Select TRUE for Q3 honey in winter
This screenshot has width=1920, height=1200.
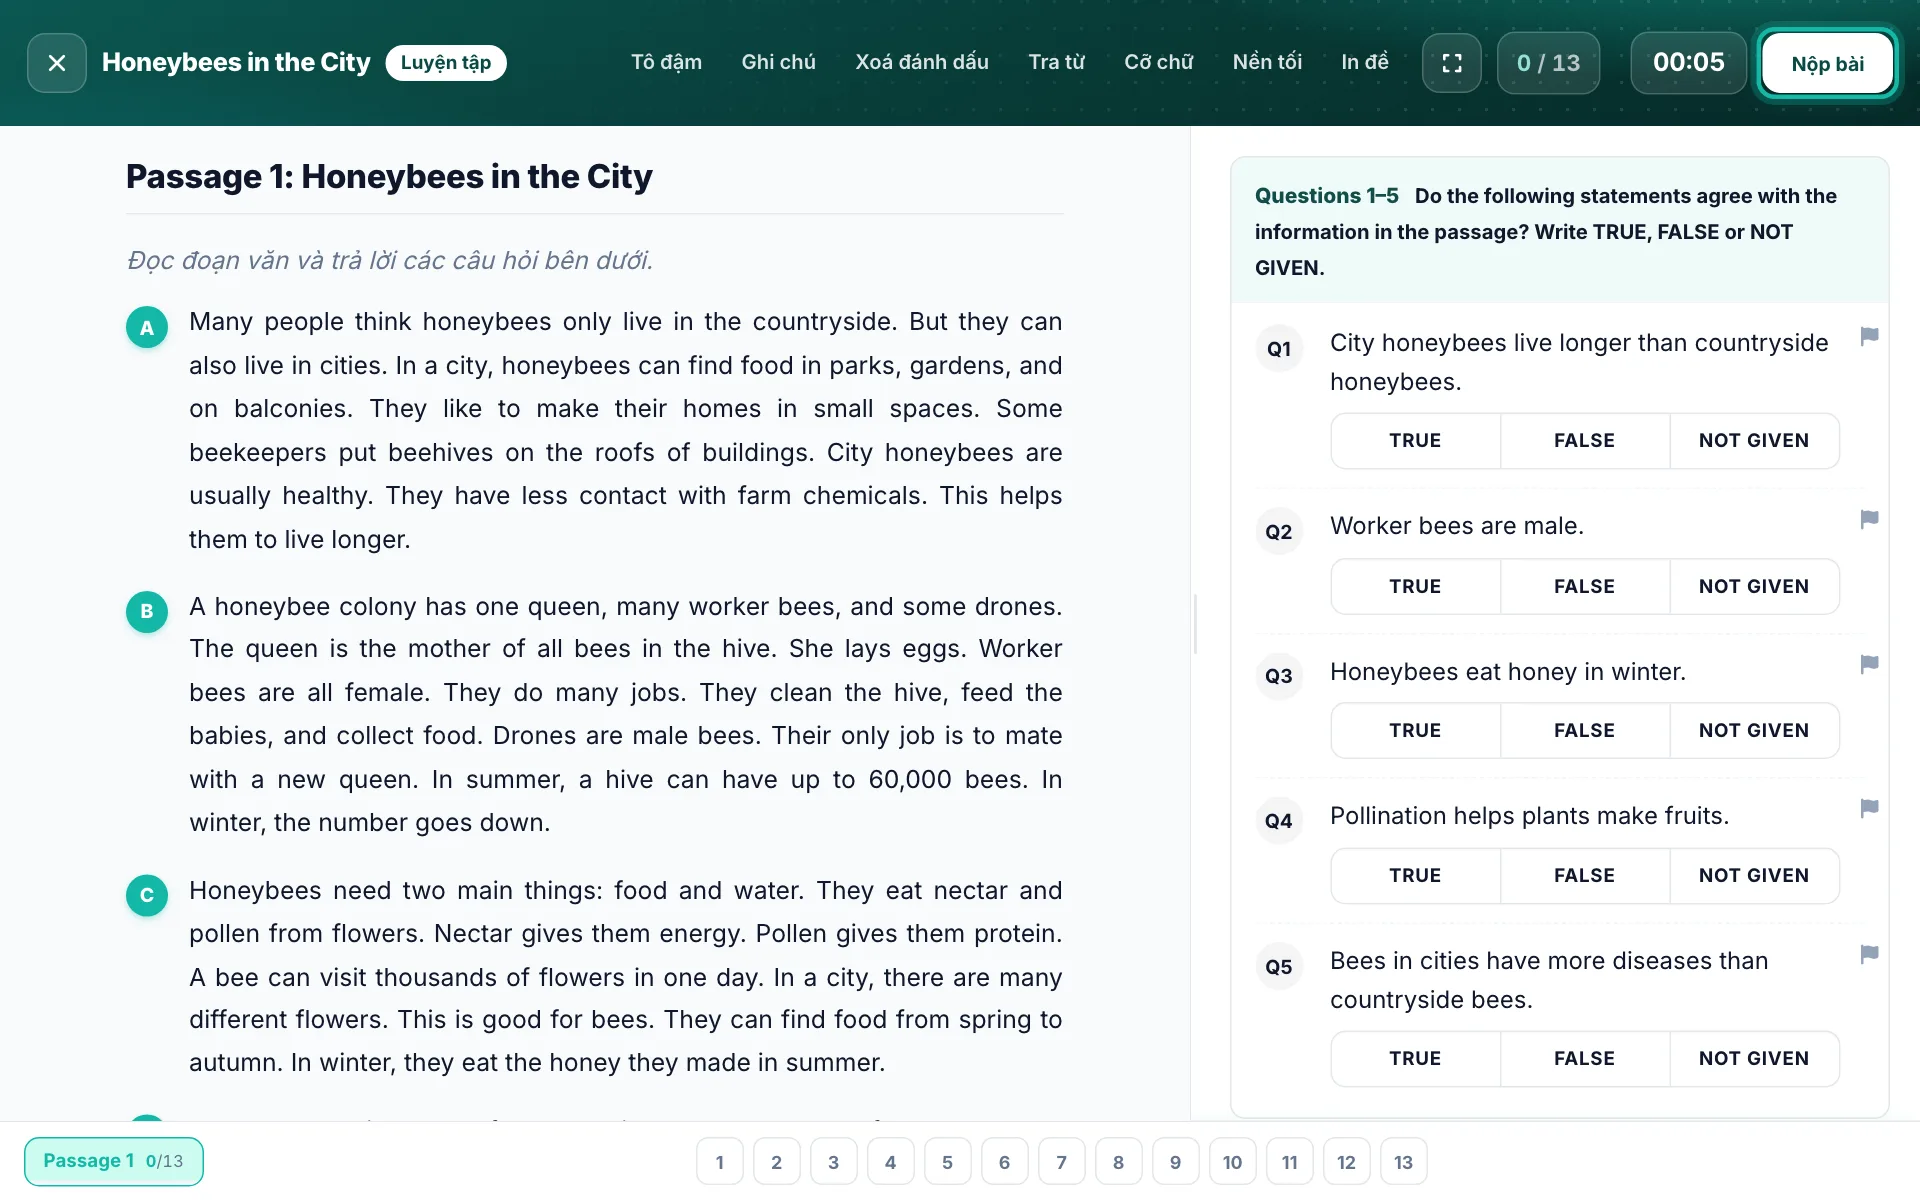click(x=1415, y=731)
